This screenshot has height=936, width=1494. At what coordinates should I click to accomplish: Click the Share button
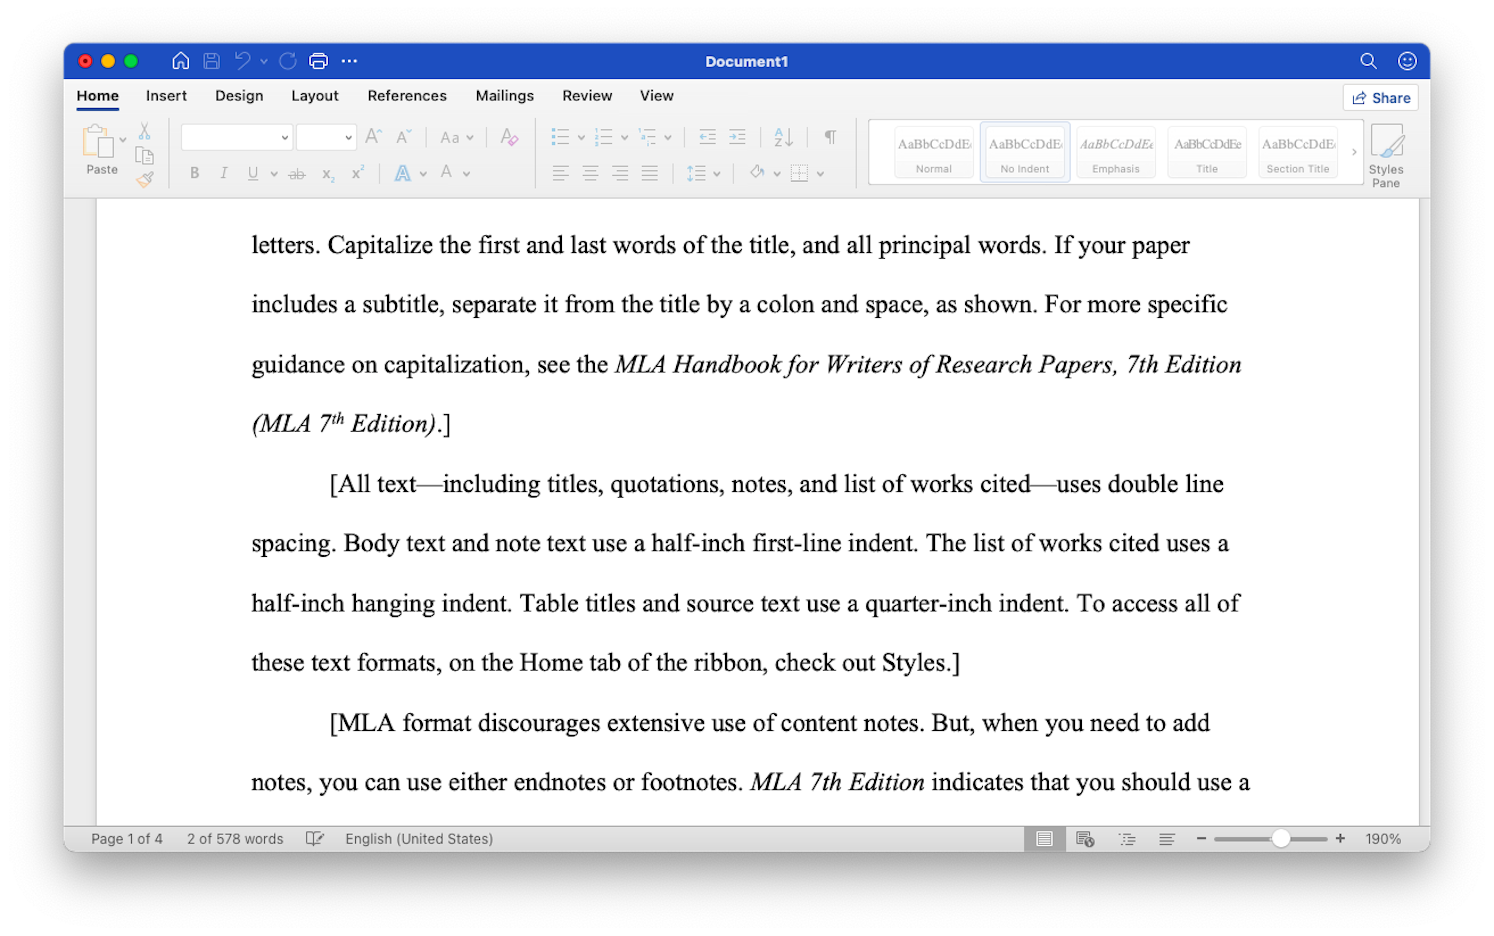pyautogui.click(x=1381, y=97)
